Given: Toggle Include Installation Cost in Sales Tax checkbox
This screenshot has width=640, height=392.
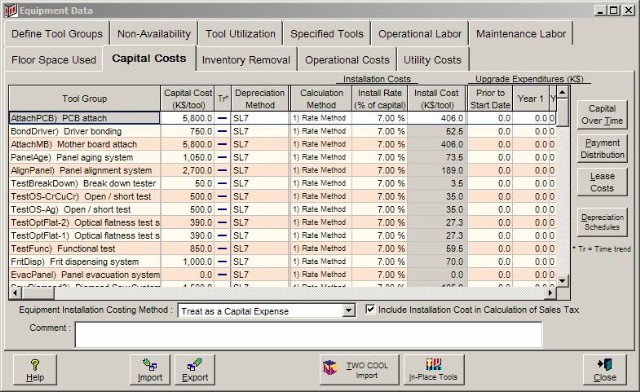Looking at the screenshot, I should 370,310.
